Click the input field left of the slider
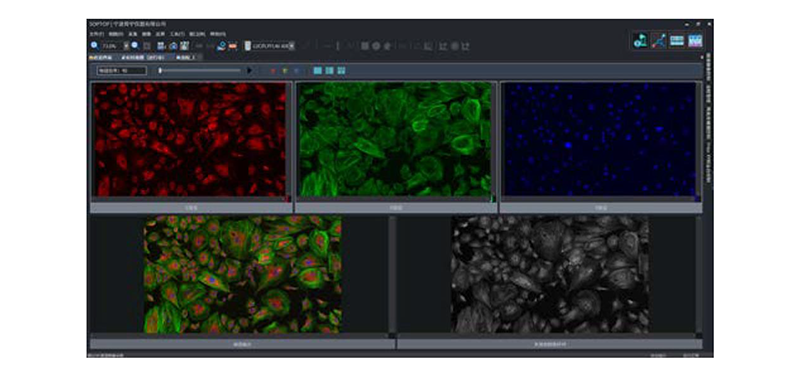This screenshot has width=800, height=385. [122, 70]
